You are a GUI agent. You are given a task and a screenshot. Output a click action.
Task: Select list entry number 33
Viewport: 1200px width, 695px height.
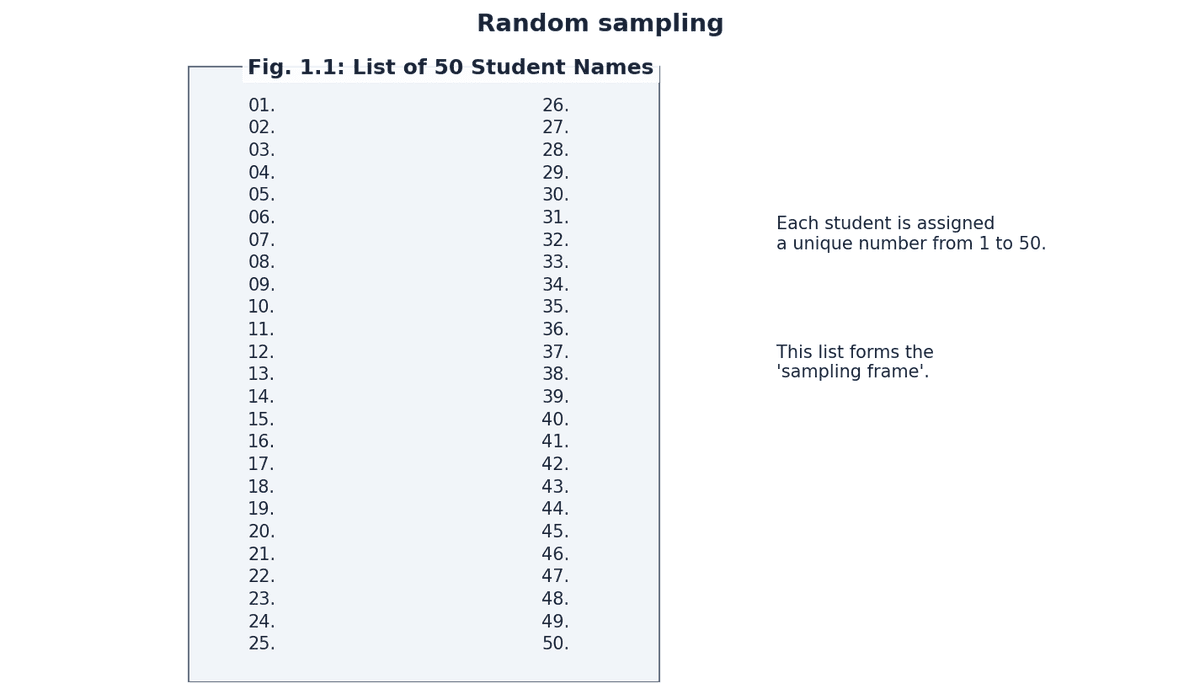(x=555, y=262)
